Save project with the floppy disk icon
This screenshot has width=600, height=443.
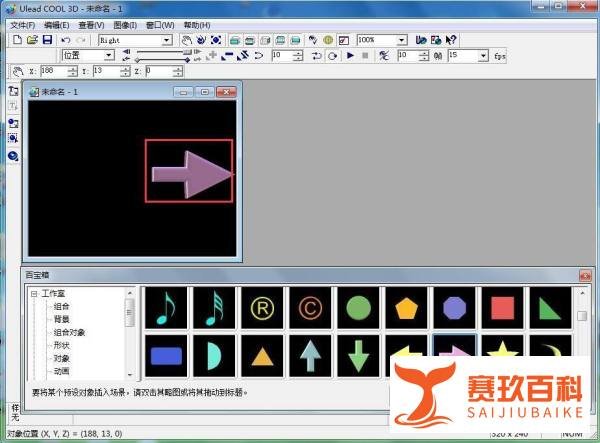pos(47,40)
